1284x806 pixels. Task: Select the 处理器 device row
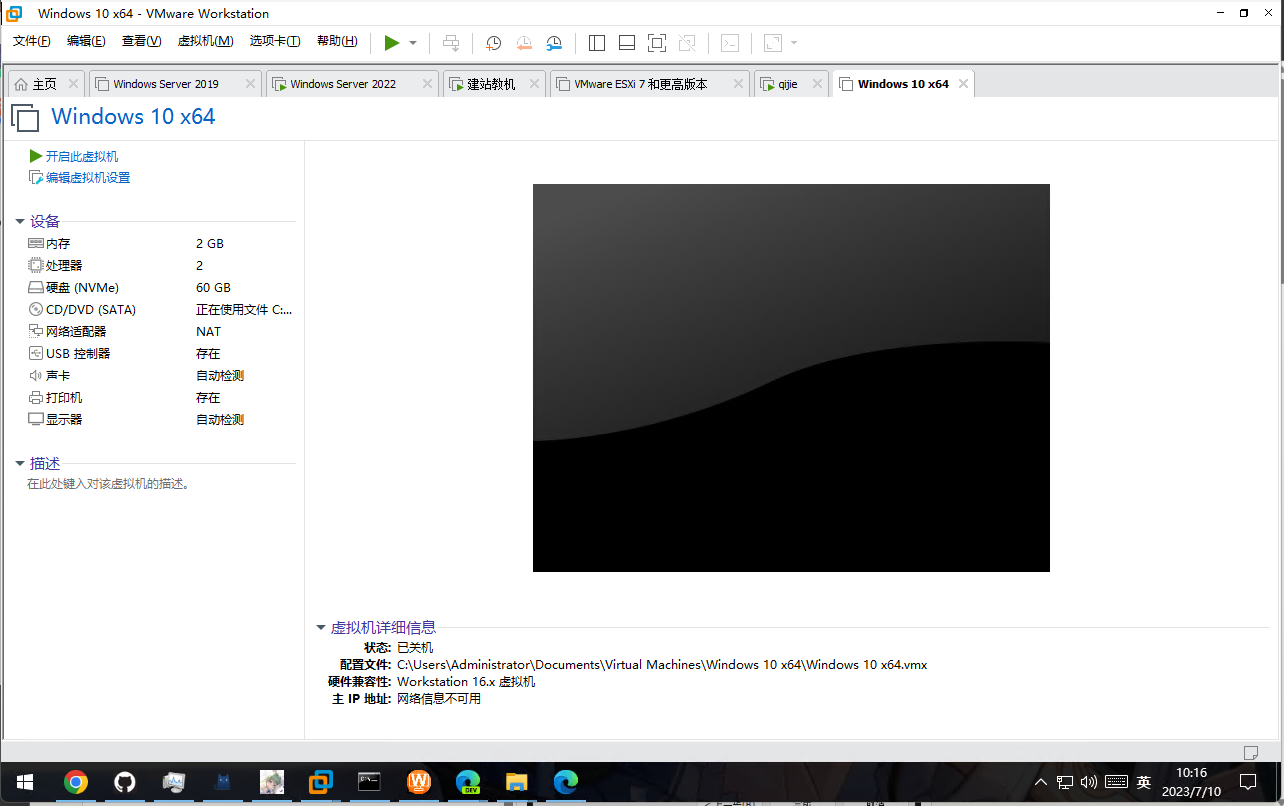[x=160, y=266]
